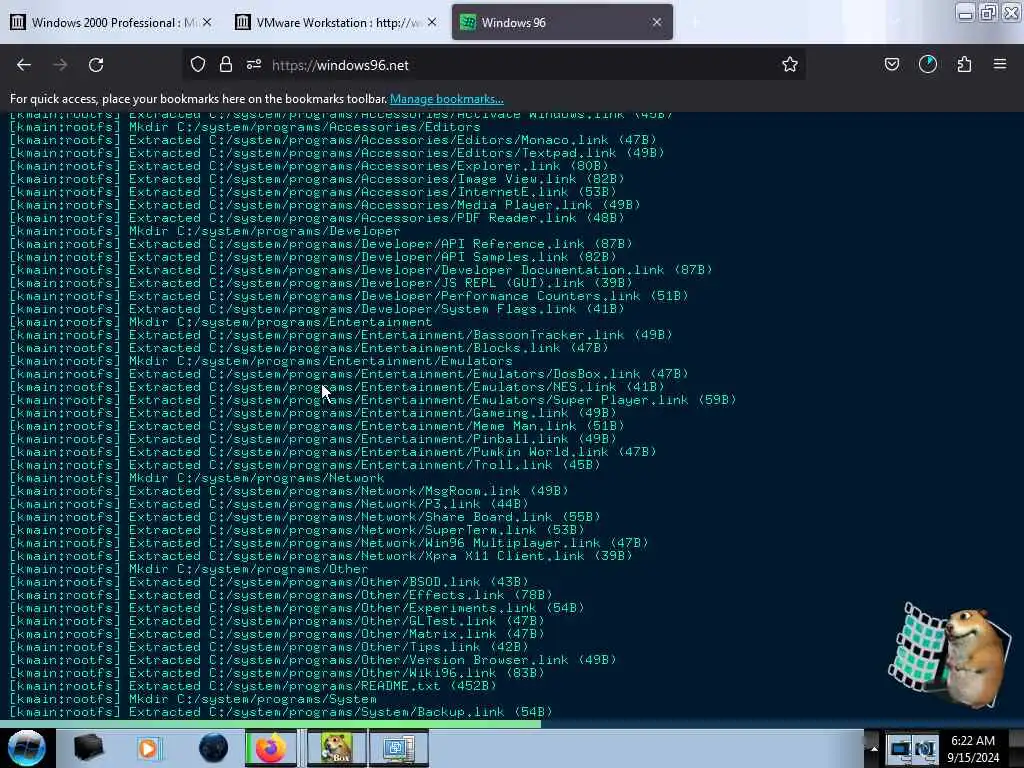The width and height of the screenshot is (1024, 768).
Task: Open the Windows Start orb
Action: coord(27,748)
